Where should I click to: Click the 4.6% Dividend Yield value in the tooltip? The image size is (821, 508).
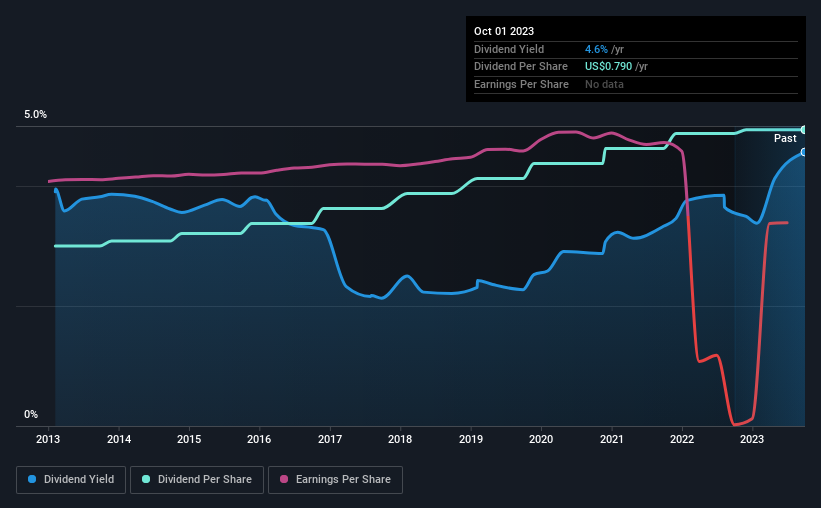596,49
